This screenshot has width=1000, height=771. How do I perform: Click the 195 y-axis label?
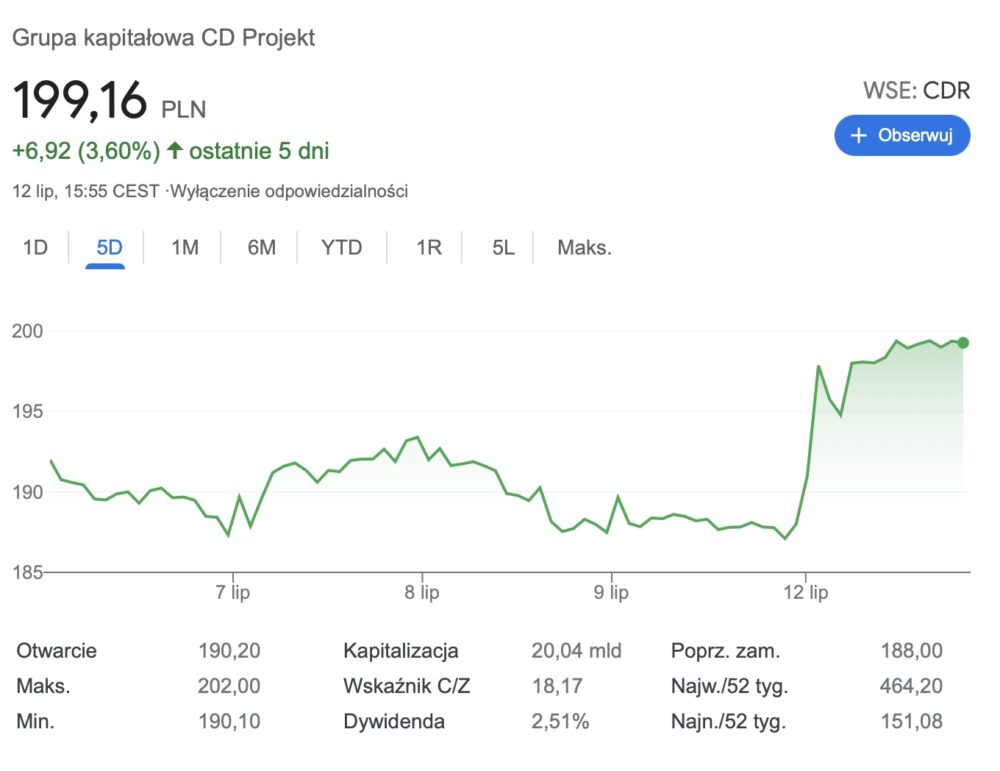(x=27, y=411)
